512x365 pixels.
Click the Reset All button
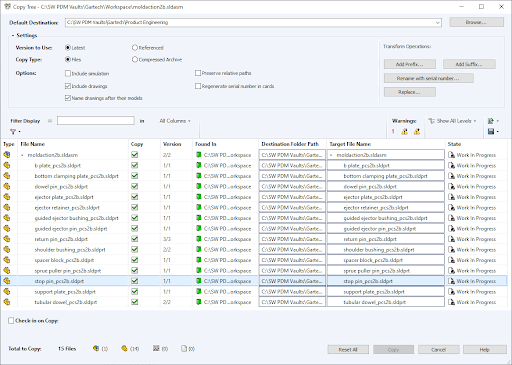pyautogui.click(x=348, y=349)
